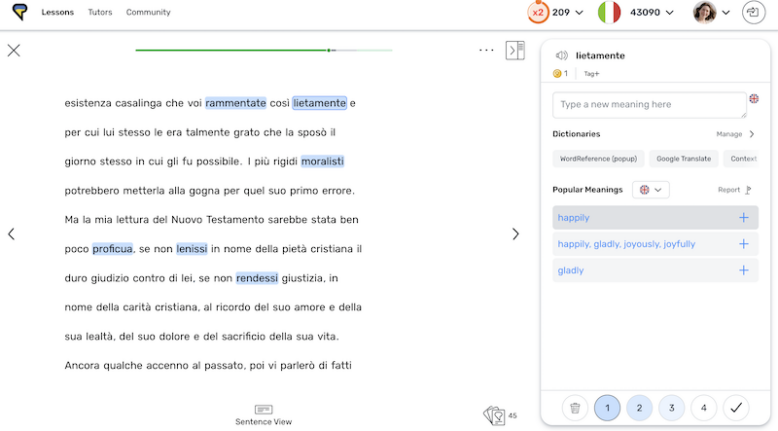778x431 pixels.
Task: Mark word as known with checkmark
Action: click(x=736, y=407)
